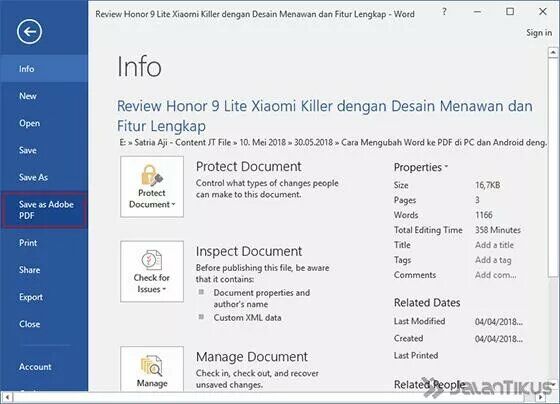Click the Manage Document heading
Image resolution: width=560 pixels, height=404 pixels.
click(252, 357)
